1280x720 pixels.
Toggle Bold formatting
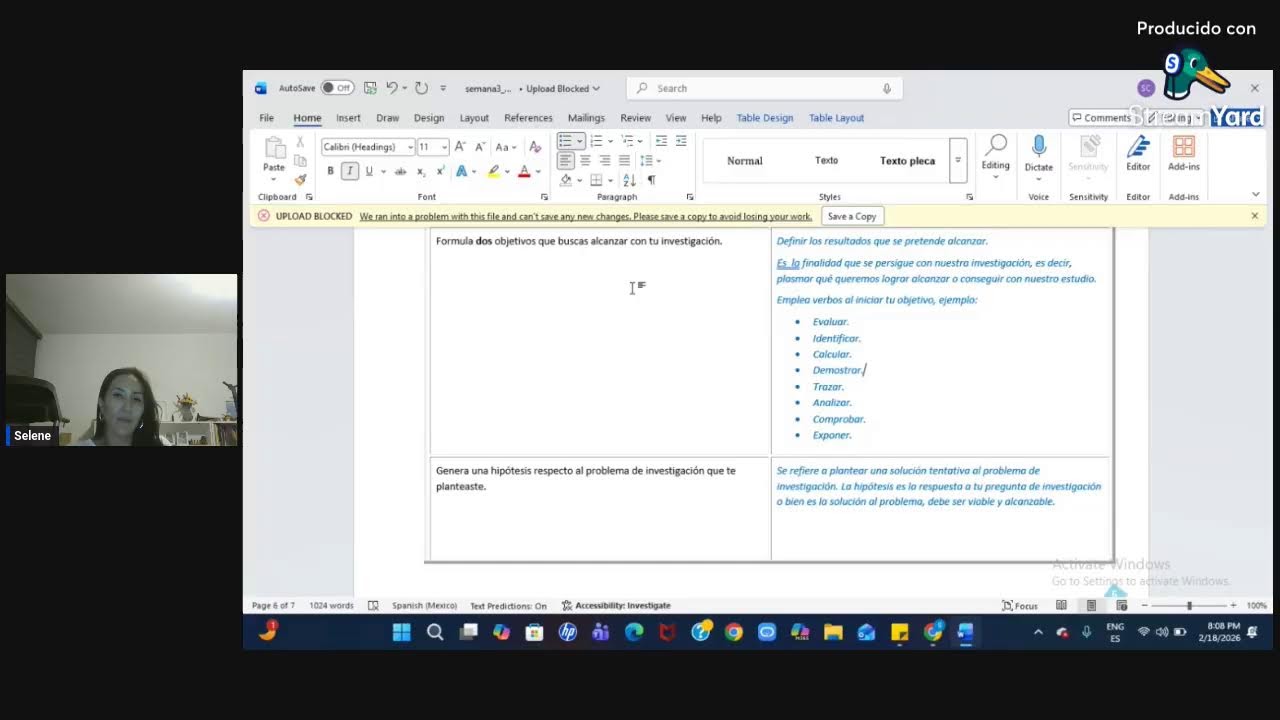(330, 171)
